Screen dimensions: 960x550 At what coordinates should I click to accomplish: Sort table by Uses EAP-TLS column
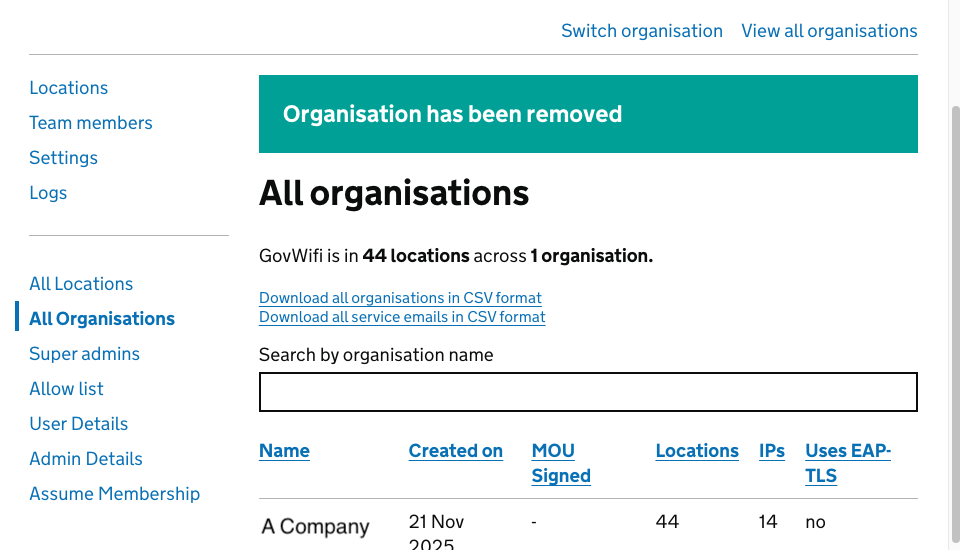click(847, 463)
